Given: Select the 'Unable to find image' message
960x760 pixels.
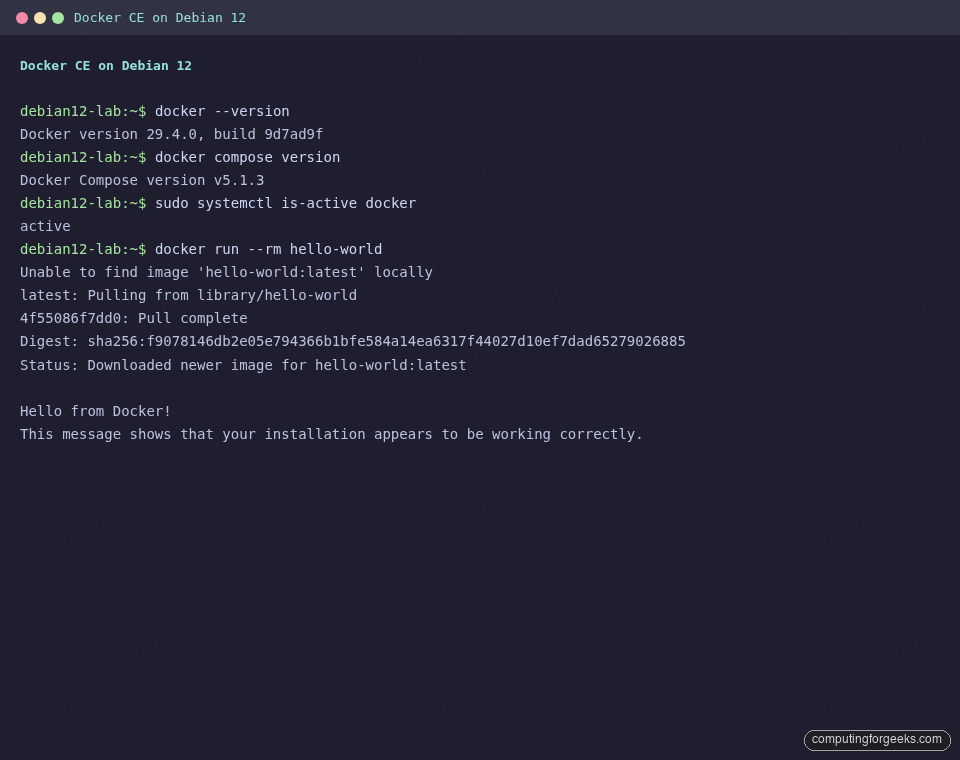Looking at the screenshot, I should (x=226, y=272).
